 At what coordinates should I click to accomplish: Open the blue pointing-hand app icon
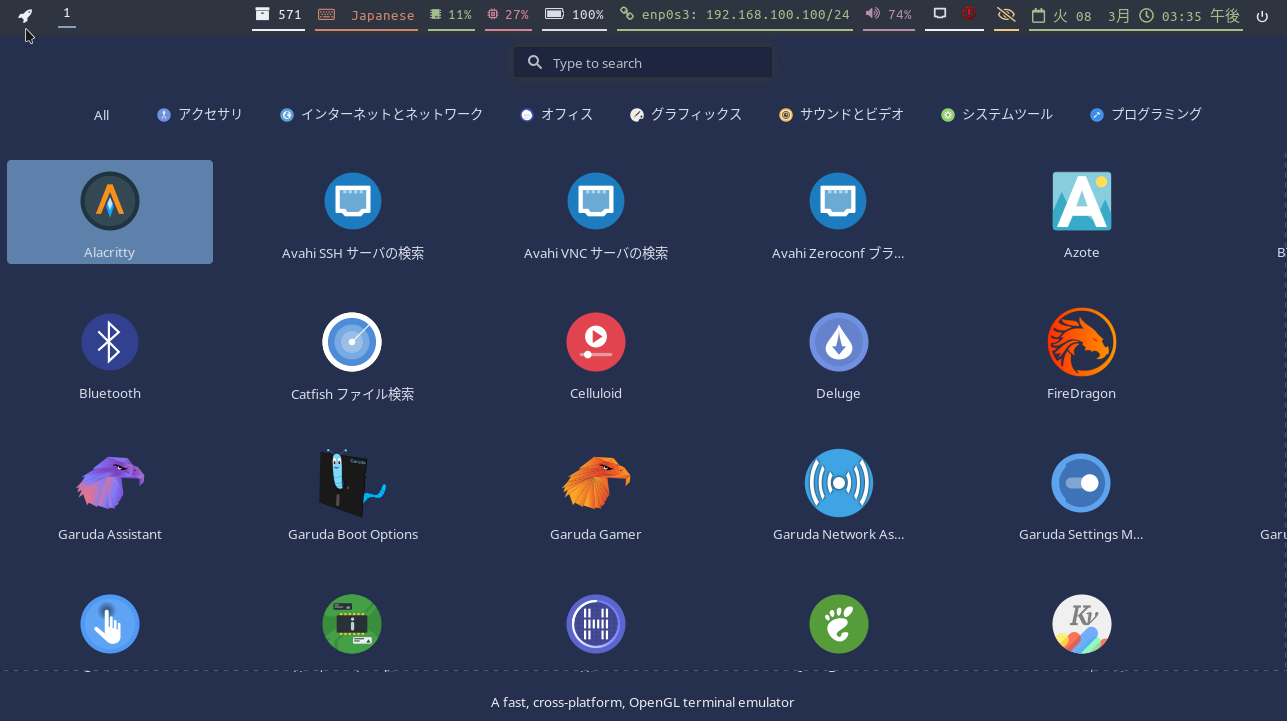point(110,624)
